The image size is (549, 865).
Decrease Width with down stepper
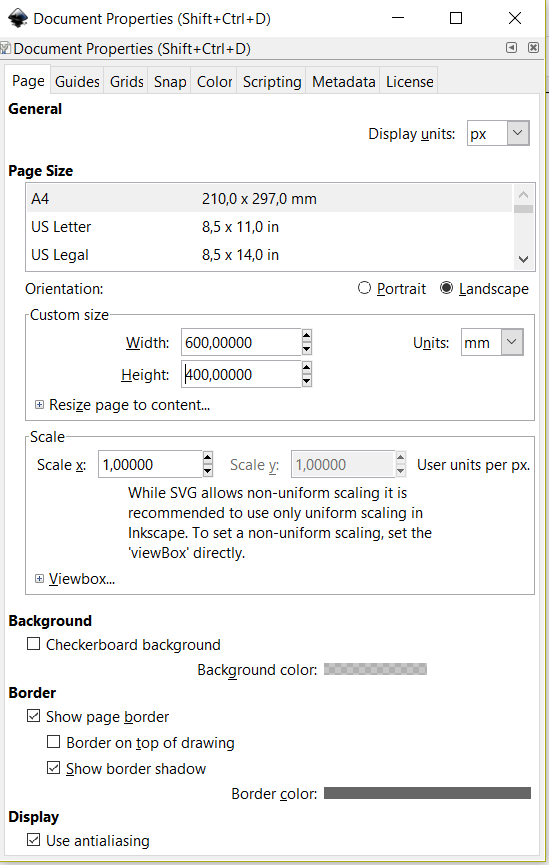coord(307,349)
